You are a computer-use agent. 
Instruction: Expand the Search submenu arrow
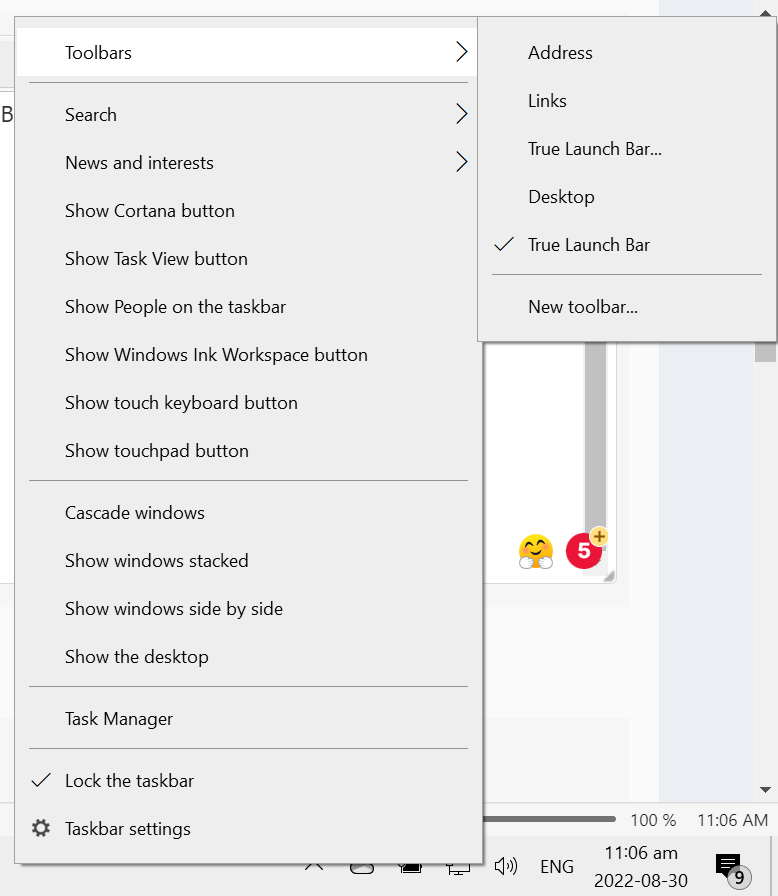pos(461,115)
